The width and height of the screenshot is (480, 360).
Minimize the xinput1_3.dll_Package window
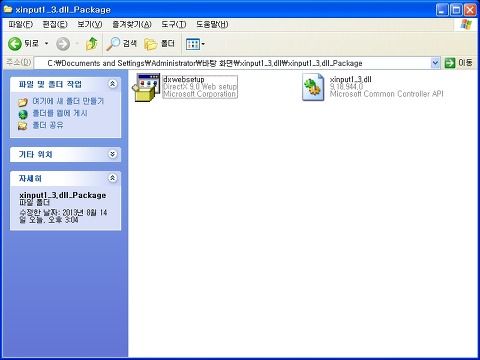point(442,10)
